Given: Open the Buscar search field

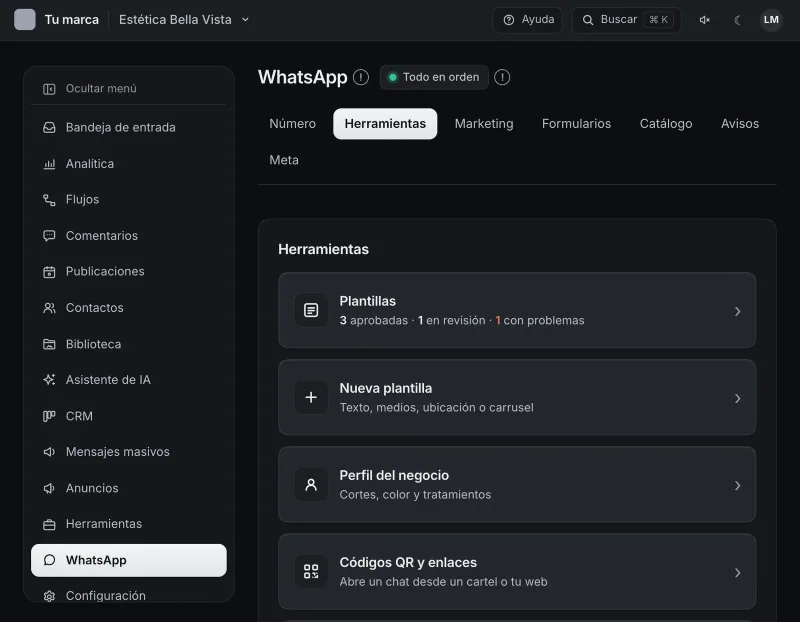Looking at the screenshot, I should coord(627,20).
